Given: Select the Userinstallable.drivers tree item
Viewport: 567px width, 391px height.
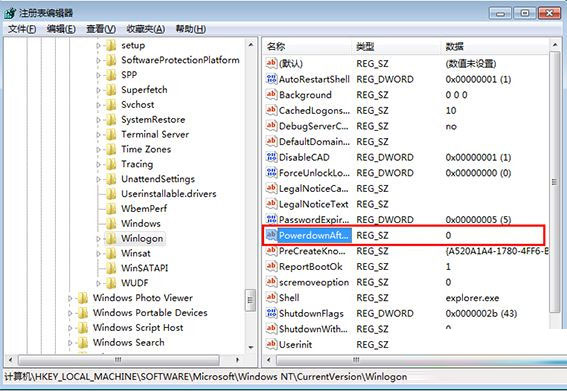Looking at the screenshot, I should pos(169,194).
